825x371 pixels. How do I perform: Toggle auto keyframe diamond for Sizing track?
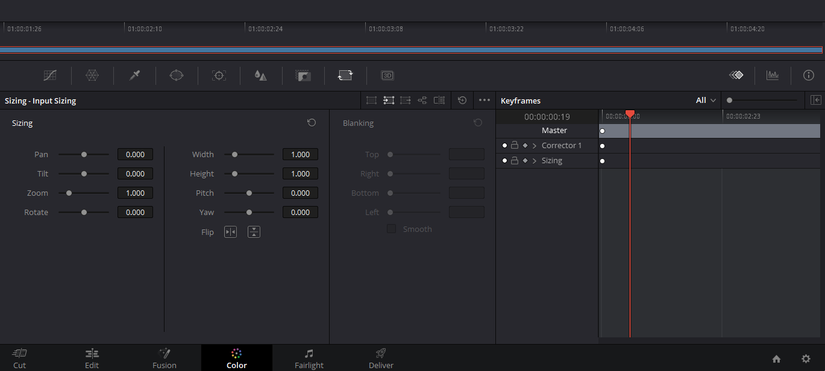525,161
